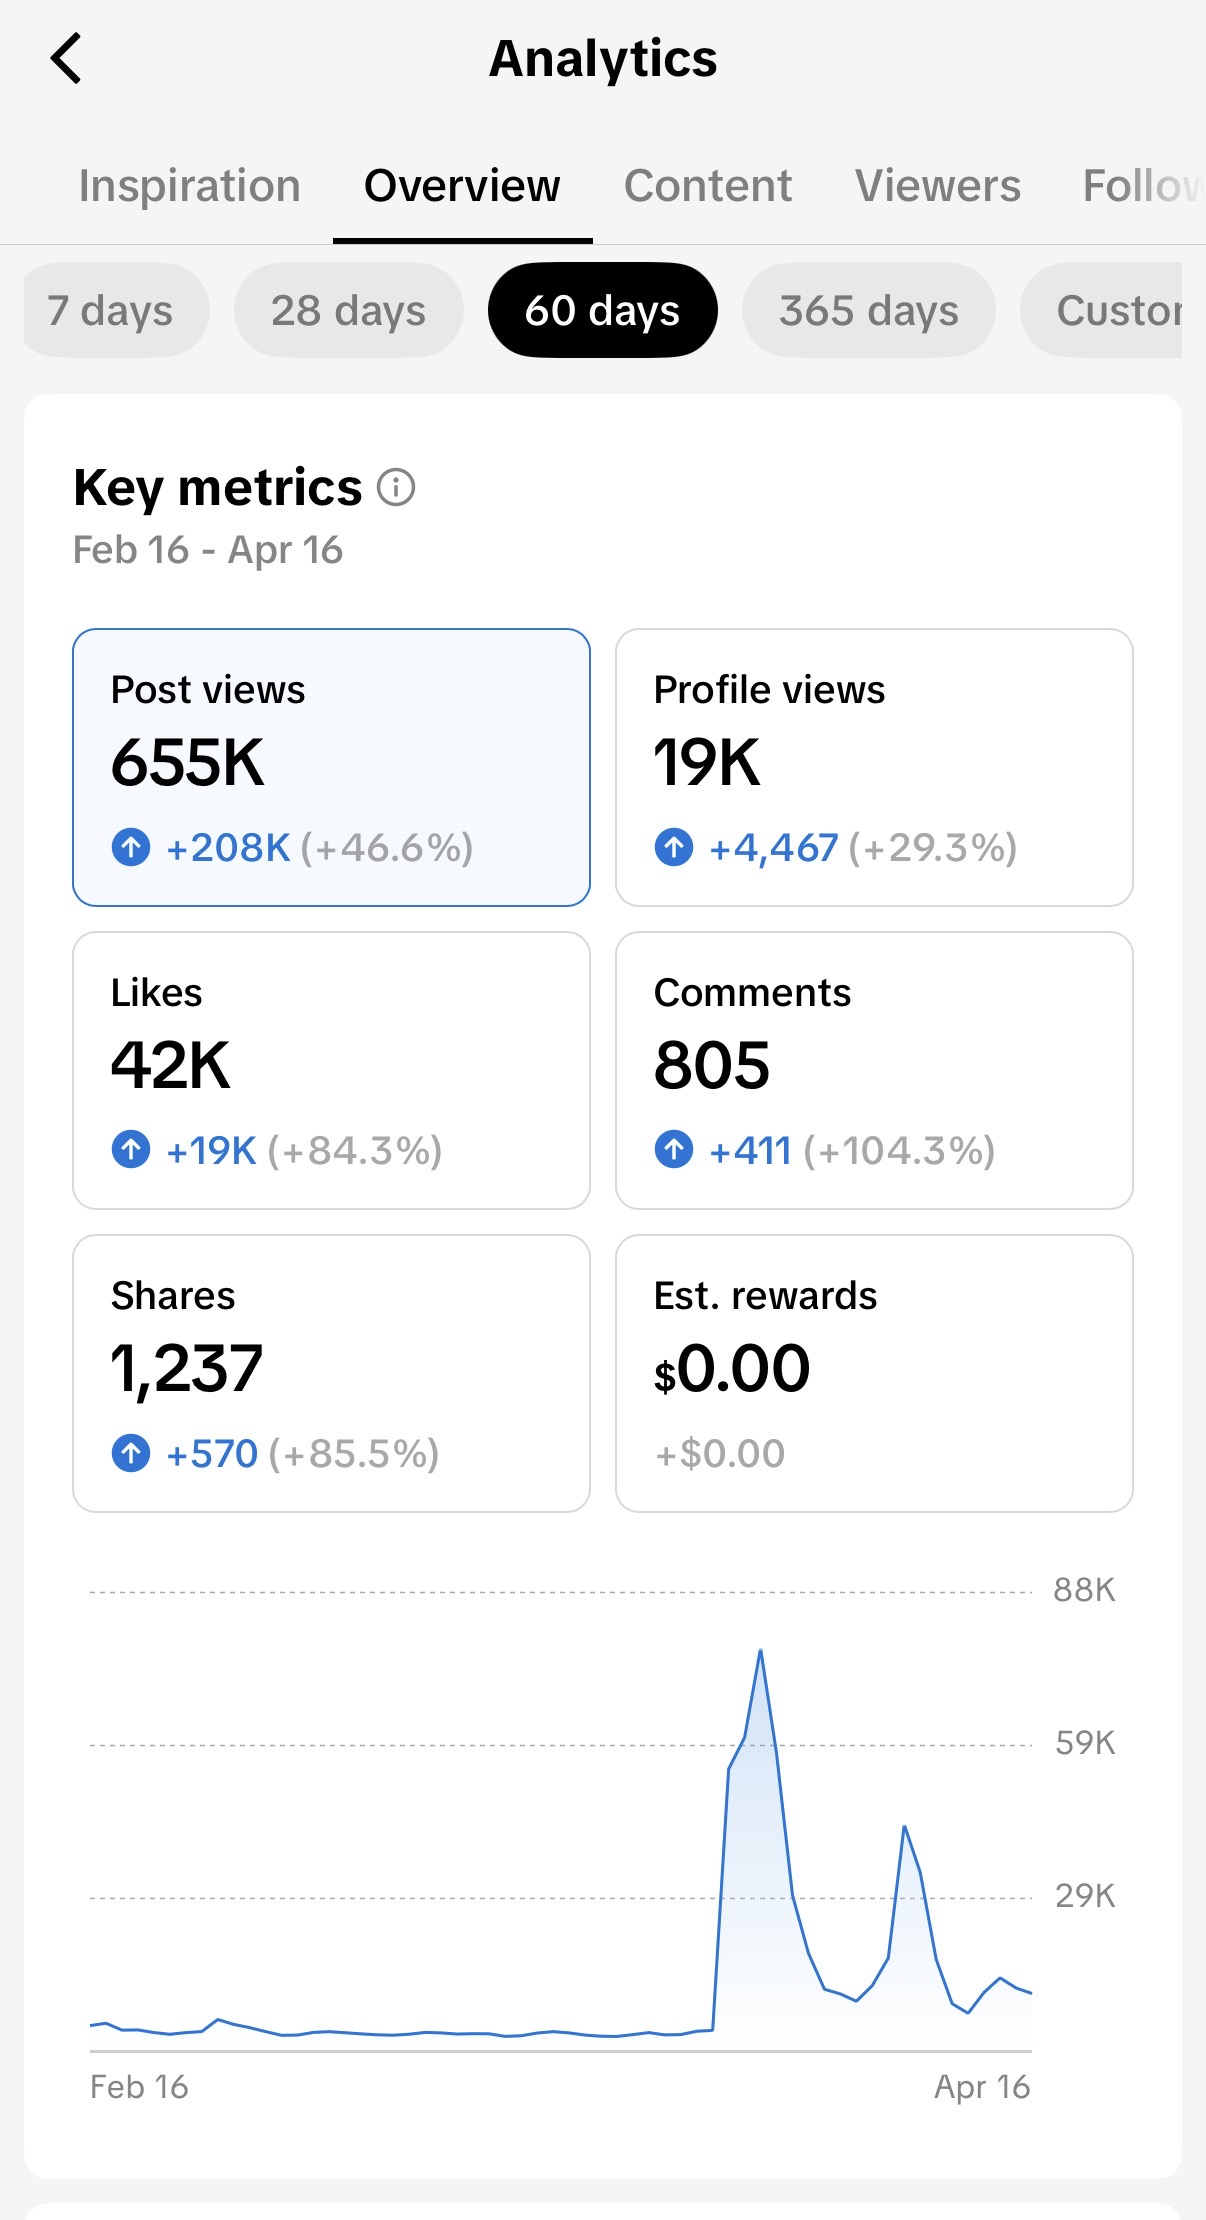
Task: Select the Likes metric card
Action: 331,1070
